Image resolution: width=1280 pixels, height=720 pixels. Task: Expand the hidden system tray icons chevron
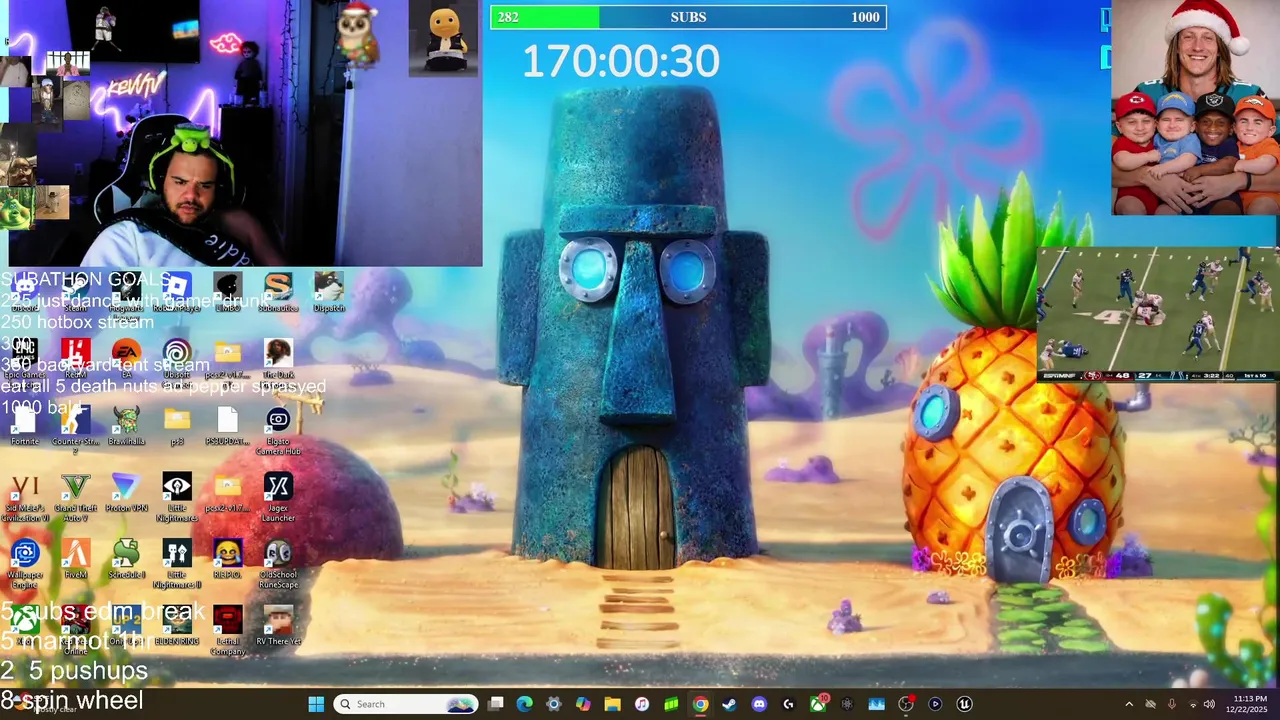(x=1129, y=704)
